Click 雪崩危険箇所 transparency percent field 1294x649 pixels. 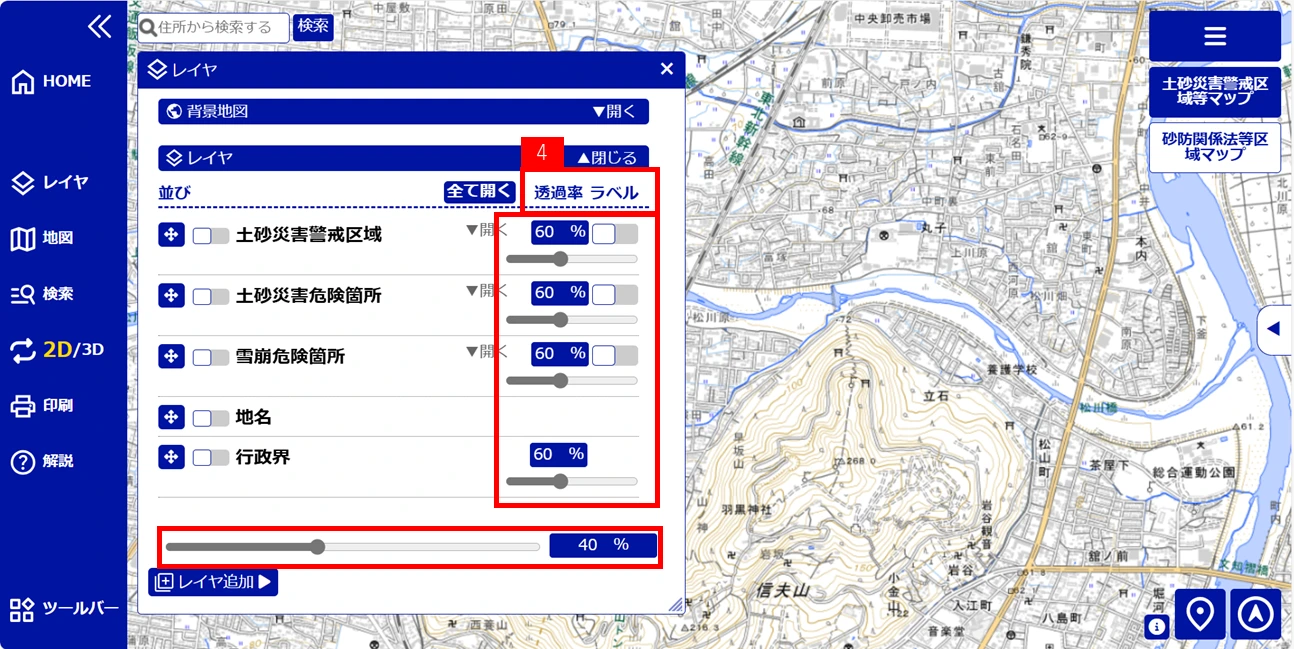click(x=559, y=354)
